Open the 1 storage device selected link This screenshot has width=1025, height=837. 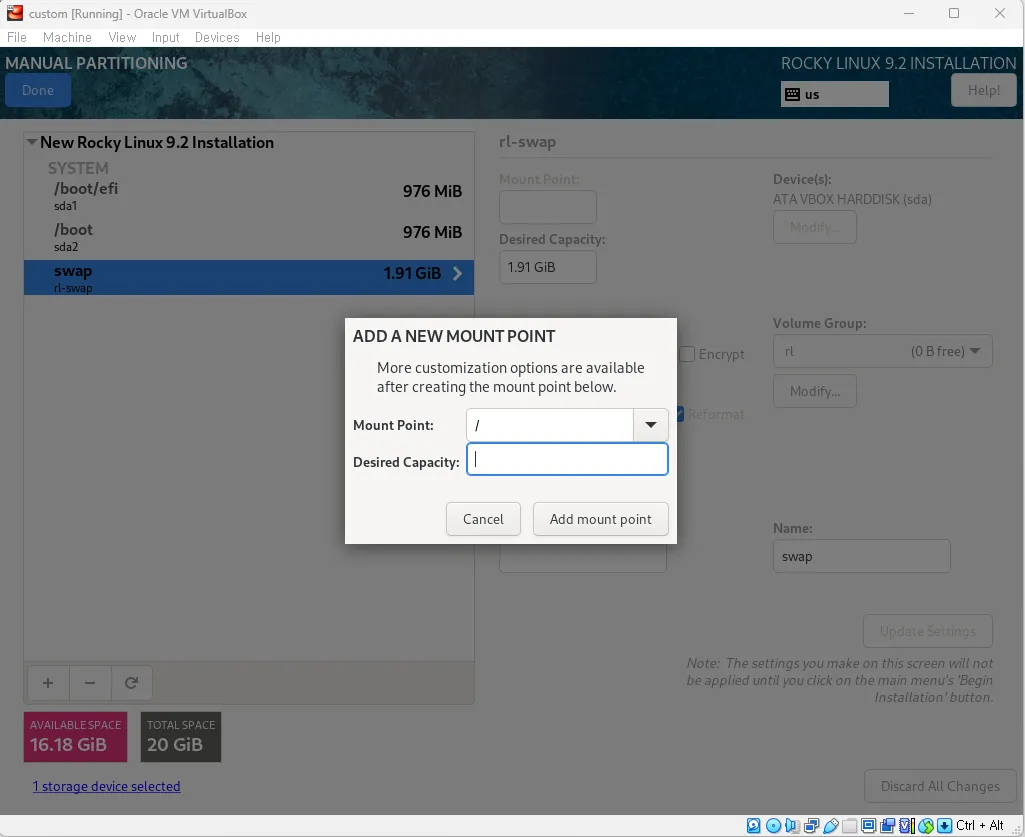coord(107,786)
